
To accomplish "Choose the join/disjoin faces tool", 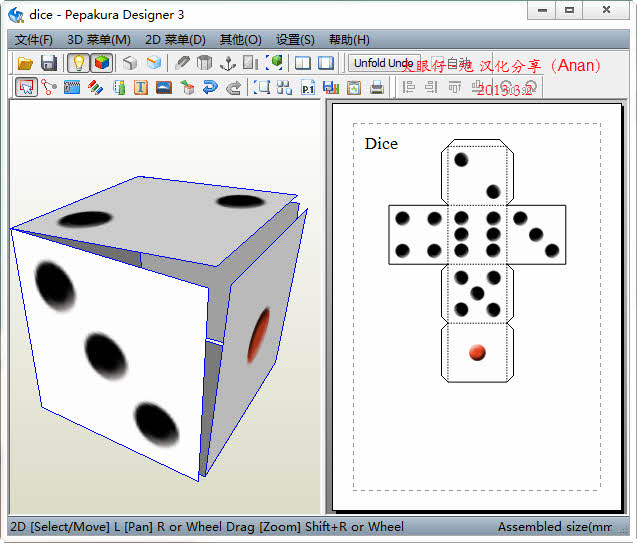I will (x=49, y=88).
